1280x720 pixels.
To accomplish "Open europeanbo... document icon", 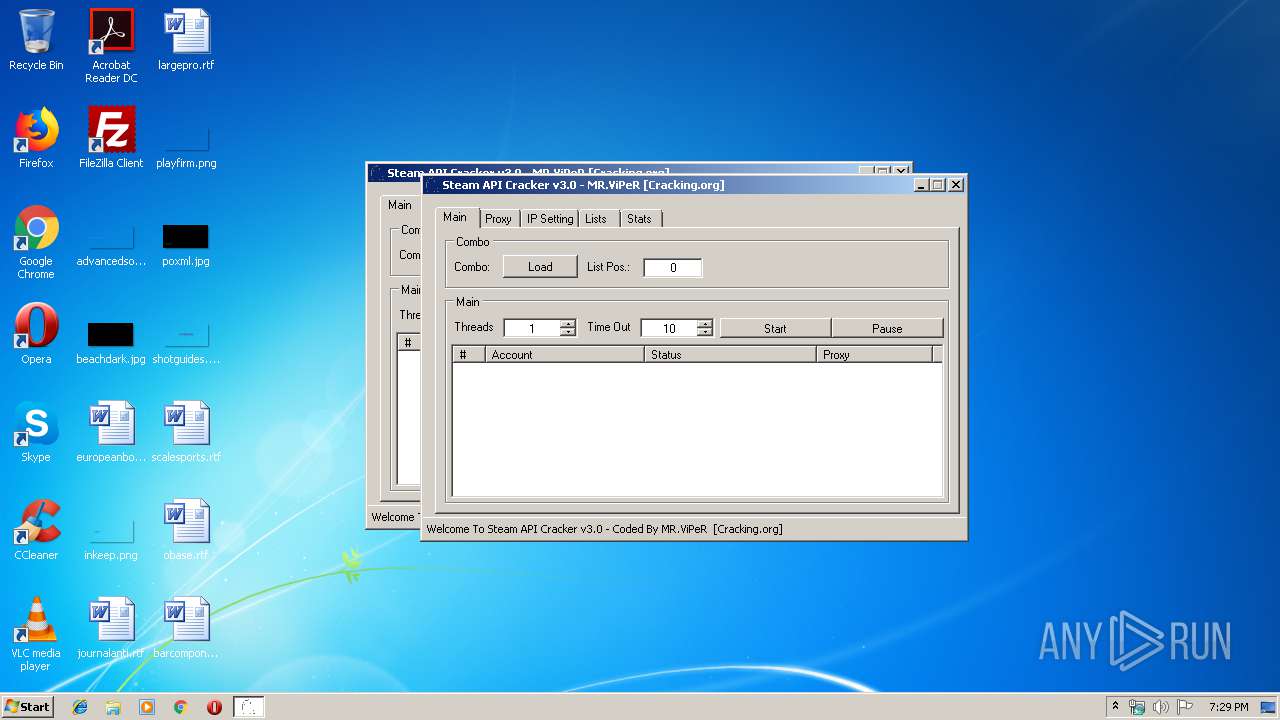I will 111,432.
